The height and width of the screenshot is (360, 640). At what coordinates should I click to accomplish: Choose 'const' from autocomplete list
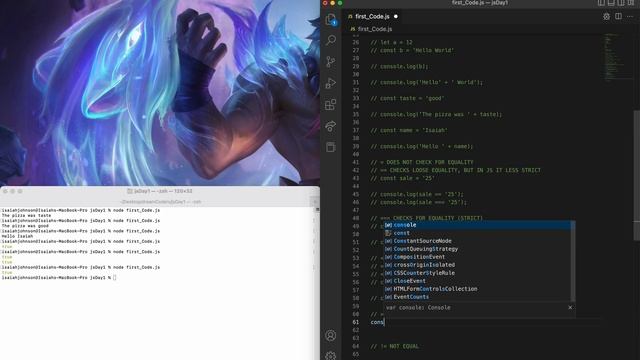click(478, 233)
